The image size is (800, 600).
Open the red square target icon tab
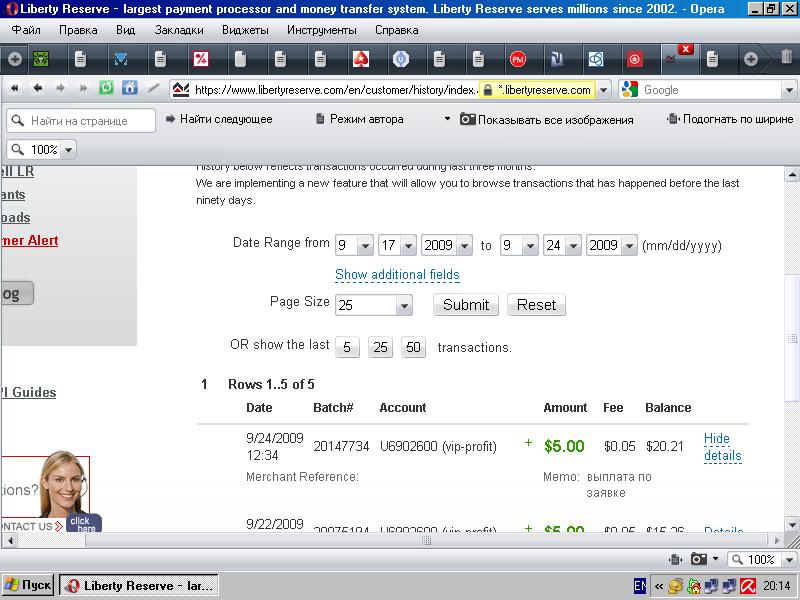[634, 60]
